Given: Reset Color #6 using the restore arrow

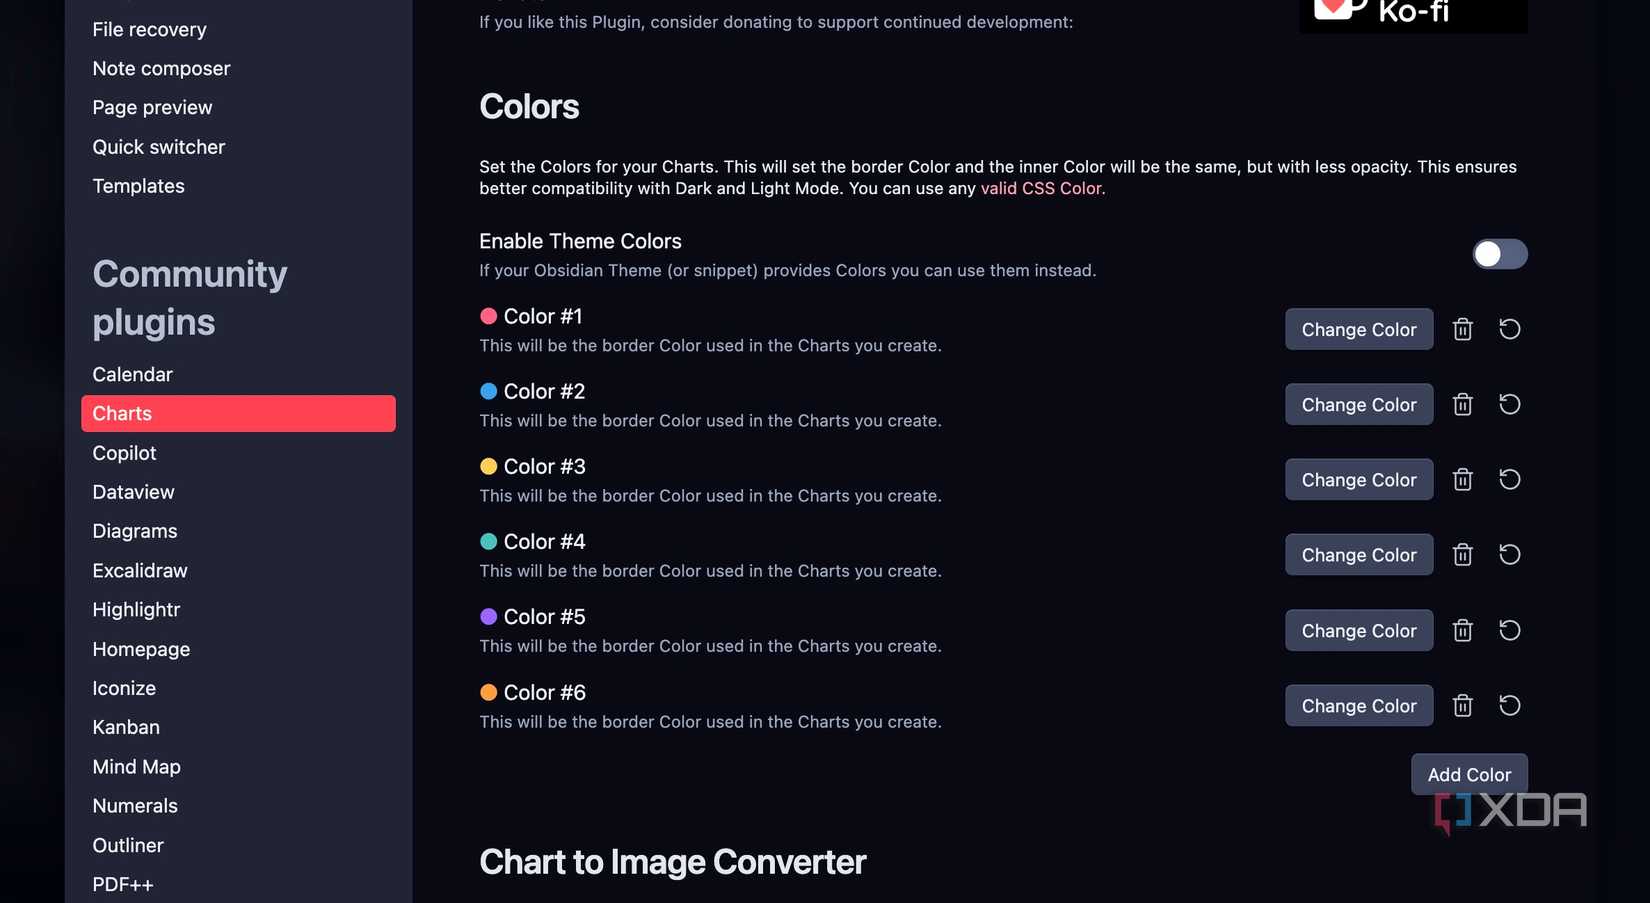Looking at the screenshot, I should [x=1510, y=705].
